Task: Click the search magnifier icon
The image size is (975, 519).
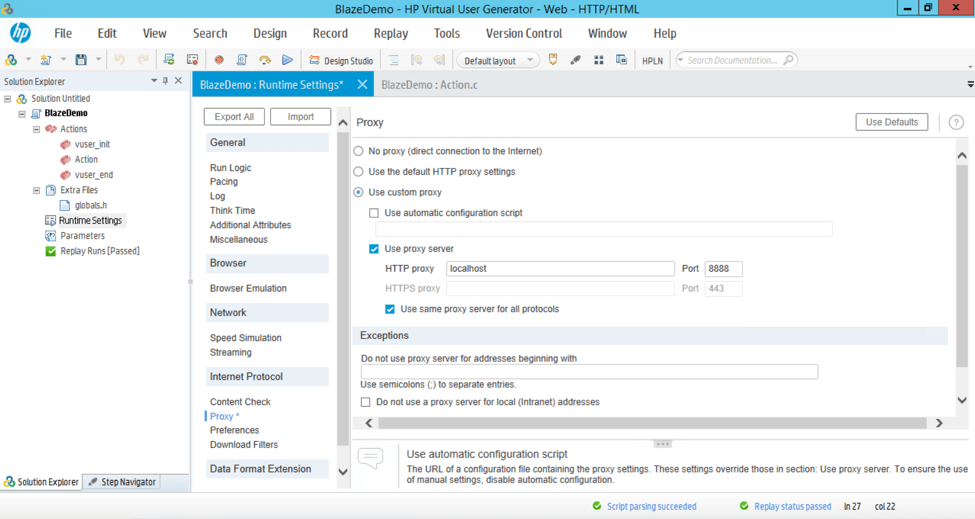Action: pyautogui.click(x=788, y=60)
